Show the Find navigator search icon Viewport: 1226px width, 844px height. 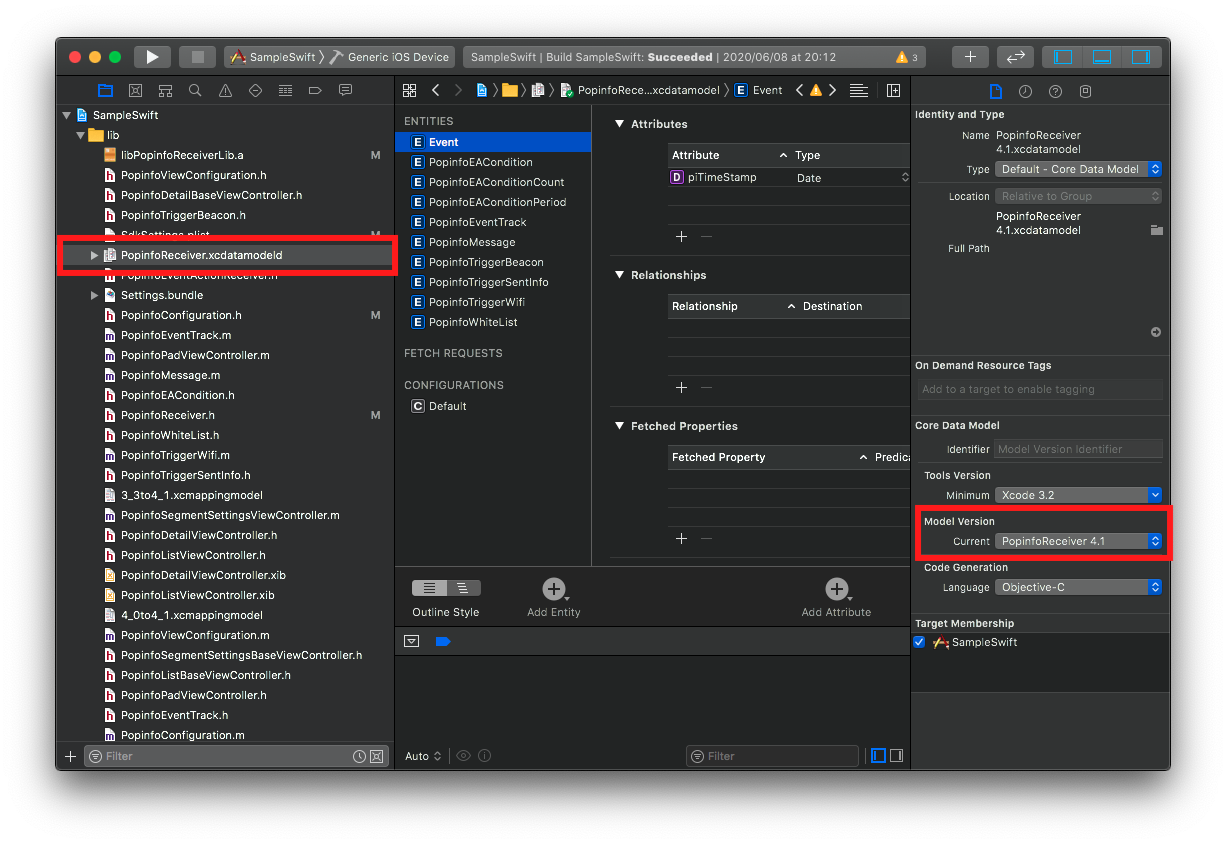(x=195, y=90)
